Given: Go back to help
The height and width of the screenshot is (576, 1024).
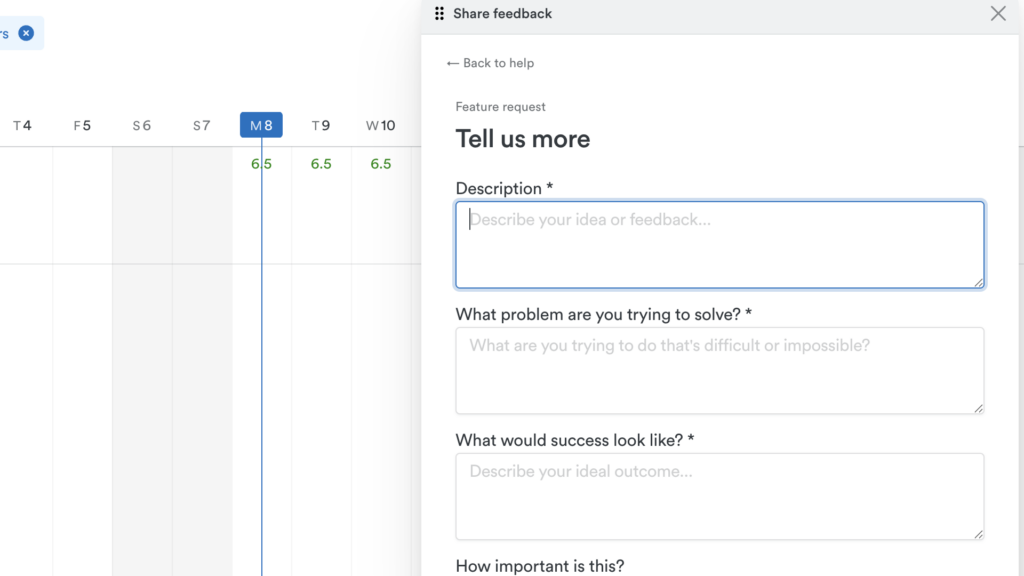Looking at the screenshot, I should (490, 63).
